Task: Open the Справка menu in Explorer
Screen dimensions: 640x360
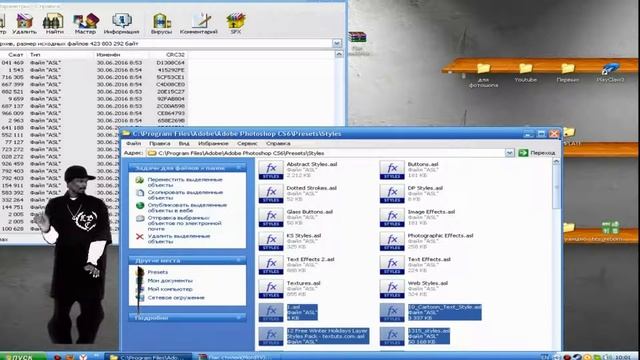Action: pyautogui.click(x=278, y=143)
